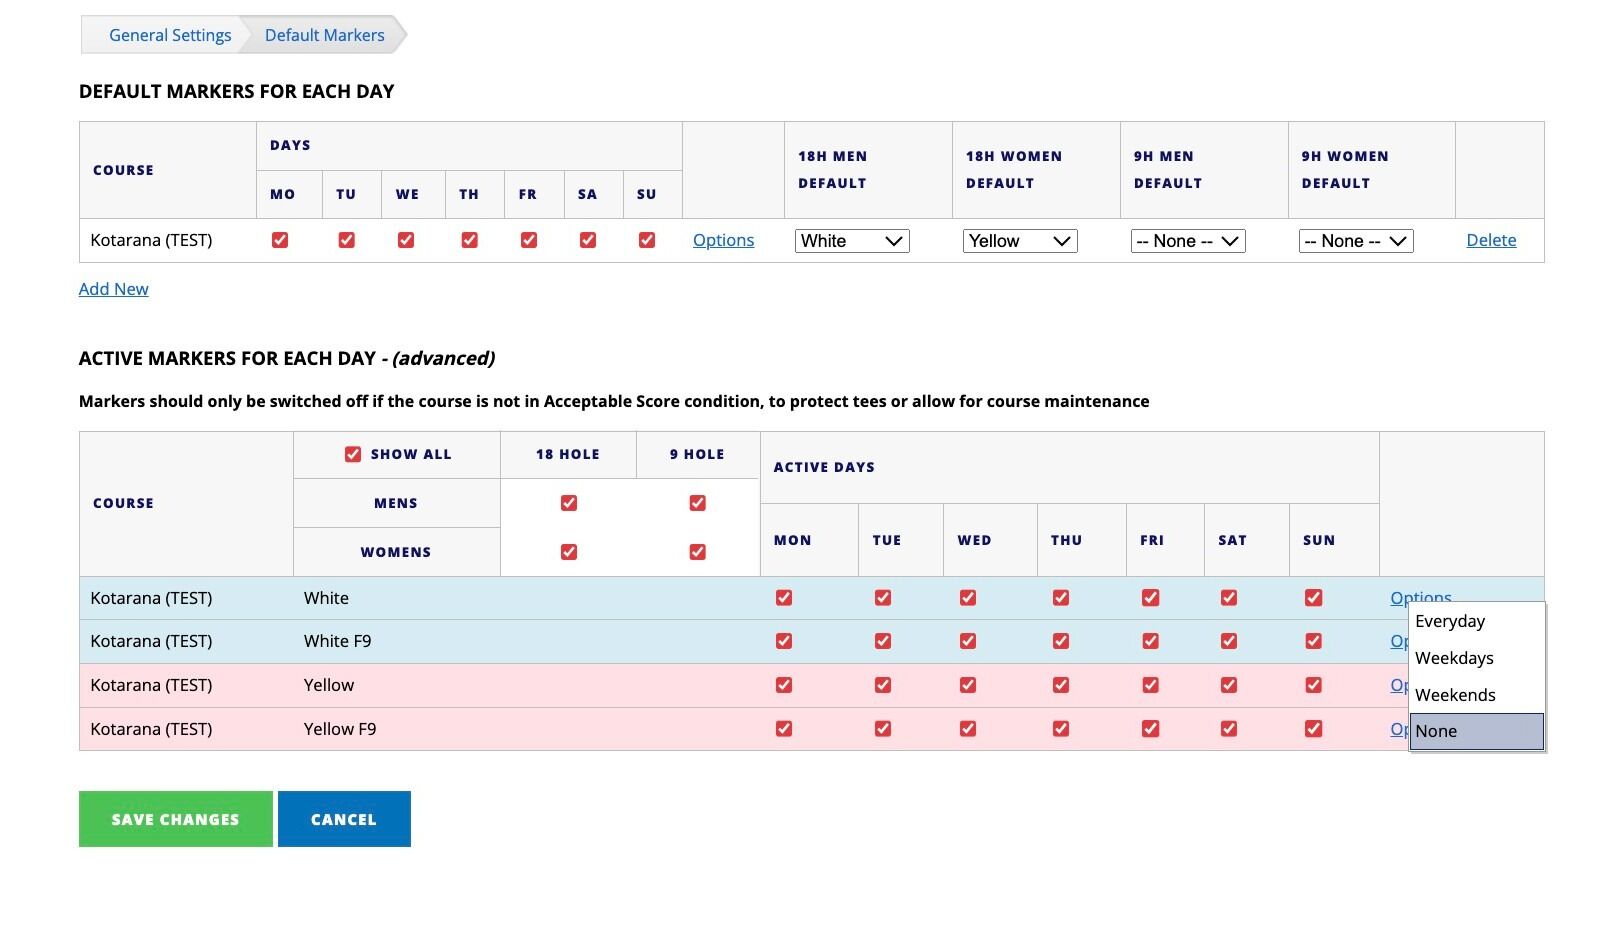Uncheck Mon for the White marker row
1620x927 pixels.
[x=784, y=598]
